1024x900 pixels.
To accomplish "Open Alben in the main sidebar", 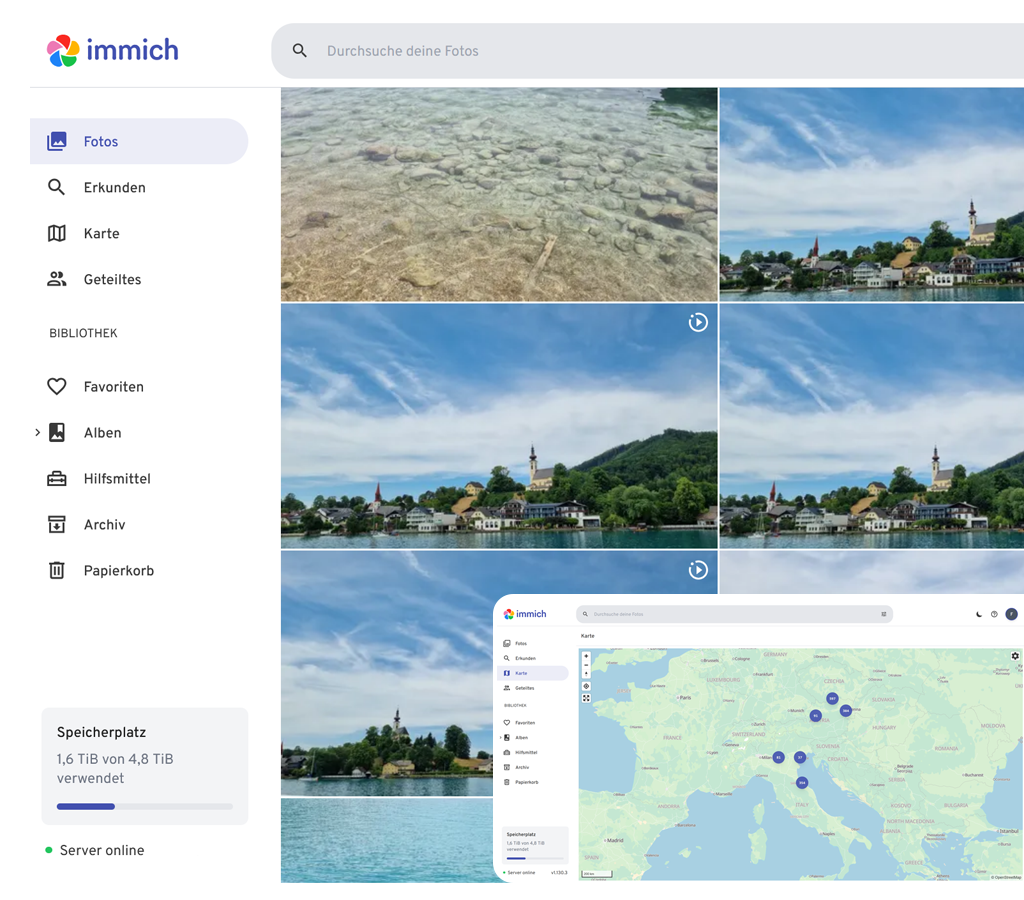I will coord(102,433).
